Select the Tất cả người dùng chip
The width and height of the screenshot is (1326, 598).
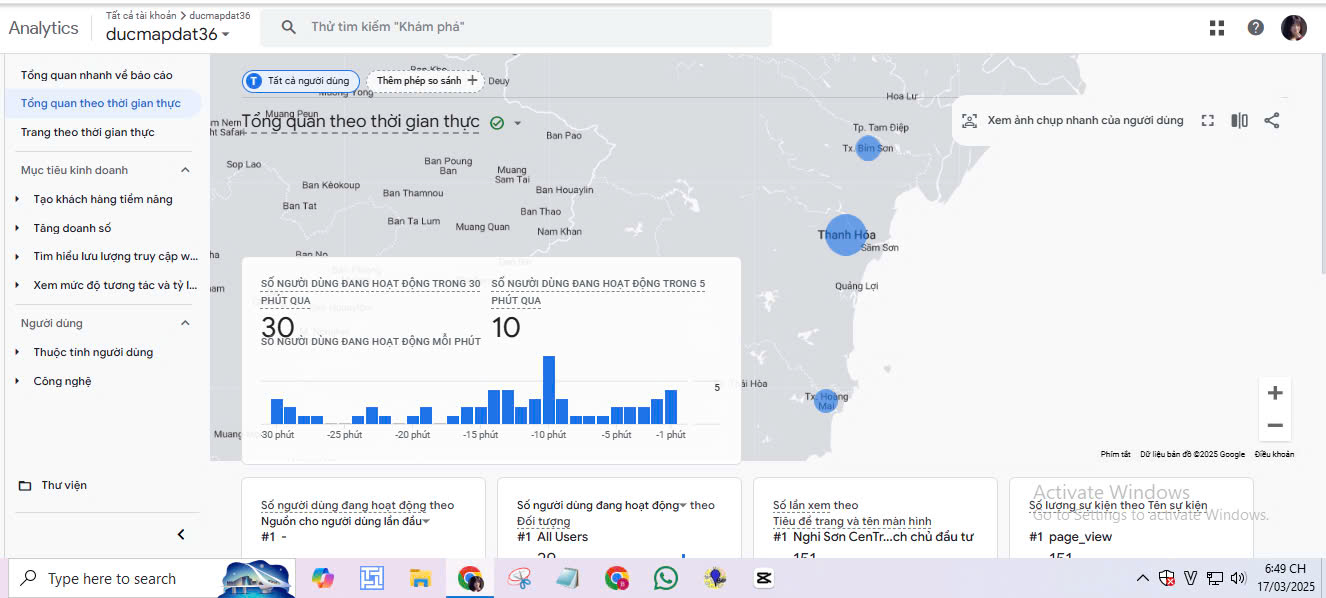[301, 81]
